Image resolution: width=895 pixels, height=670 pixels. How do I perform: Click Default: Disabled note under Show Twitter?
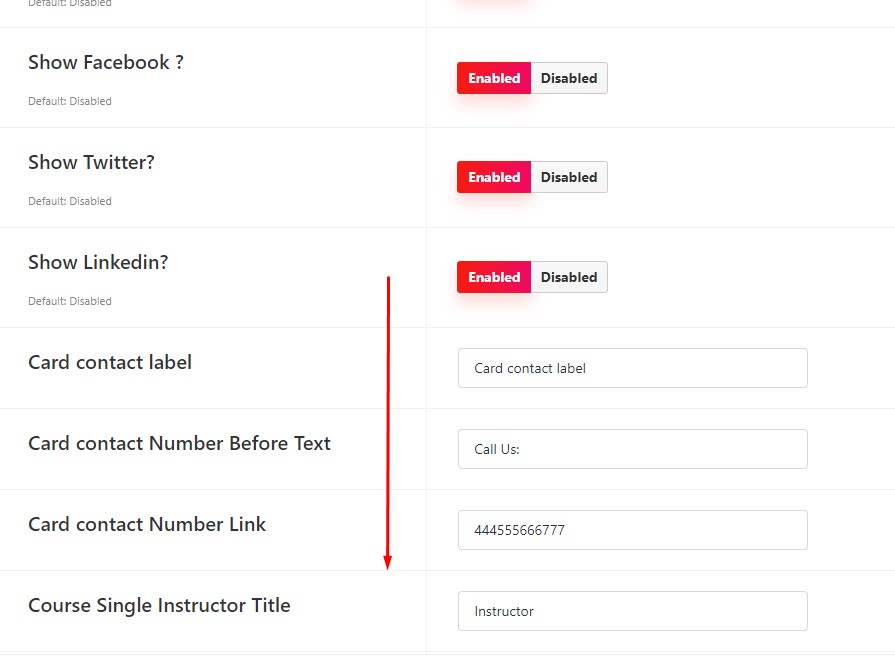[70, 201]
